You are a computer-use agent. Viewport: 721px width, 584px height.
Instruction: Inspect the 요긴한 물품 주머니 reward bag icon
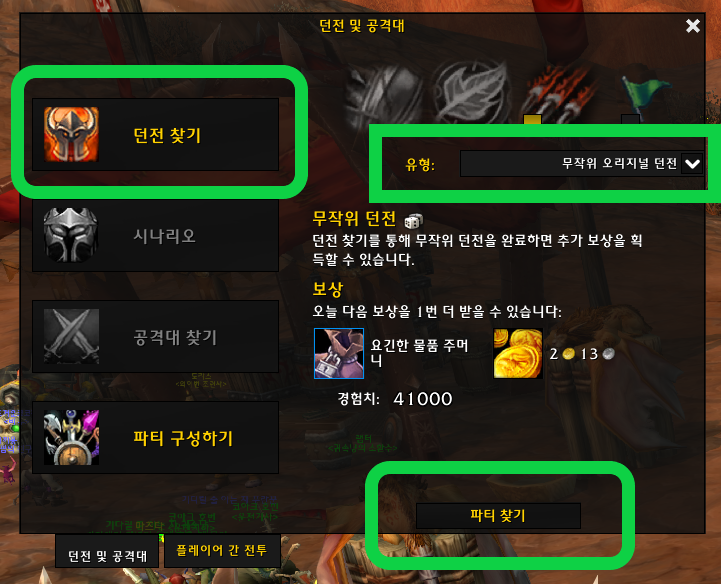coord(339,353)
